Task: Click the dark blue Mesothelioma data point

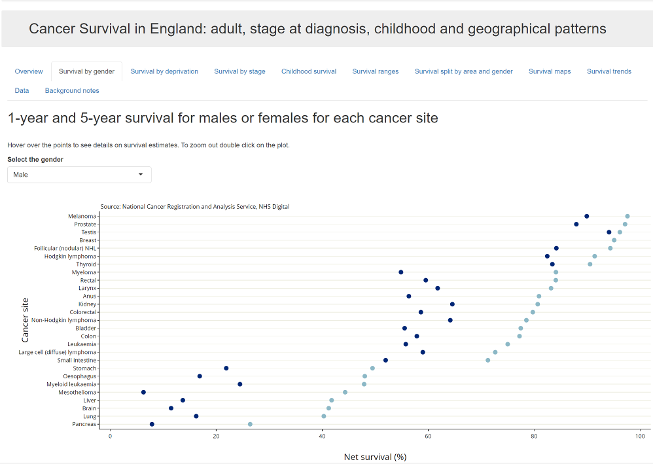Action: tap(143, 392)
